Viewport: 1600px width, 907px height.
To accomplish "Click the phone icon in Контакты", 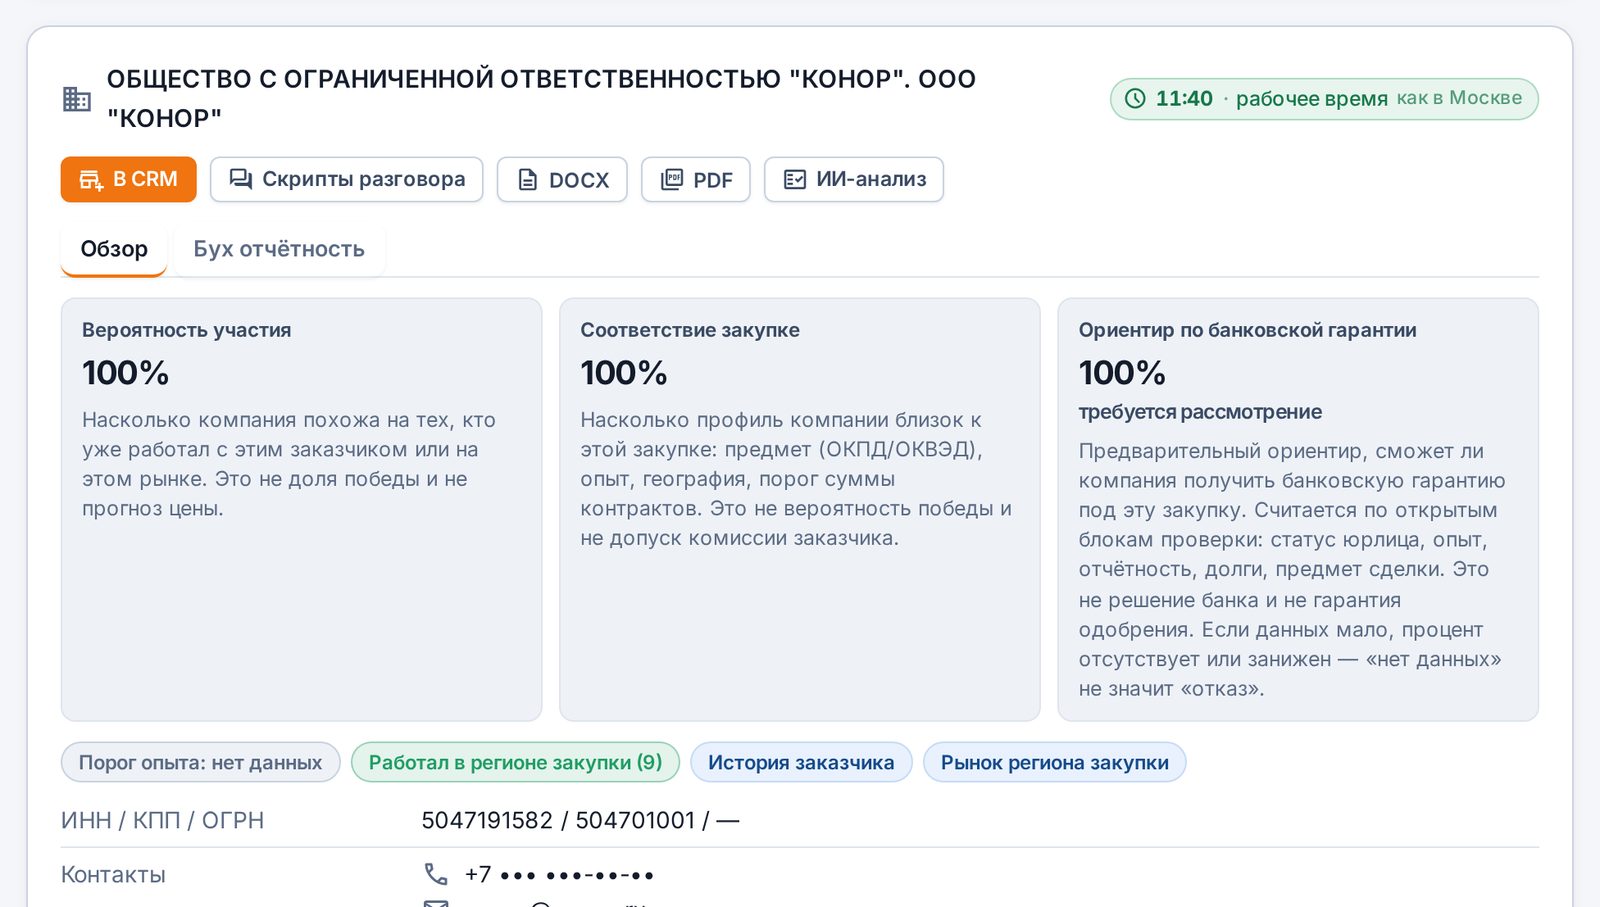I will click(x=436, y=874).
